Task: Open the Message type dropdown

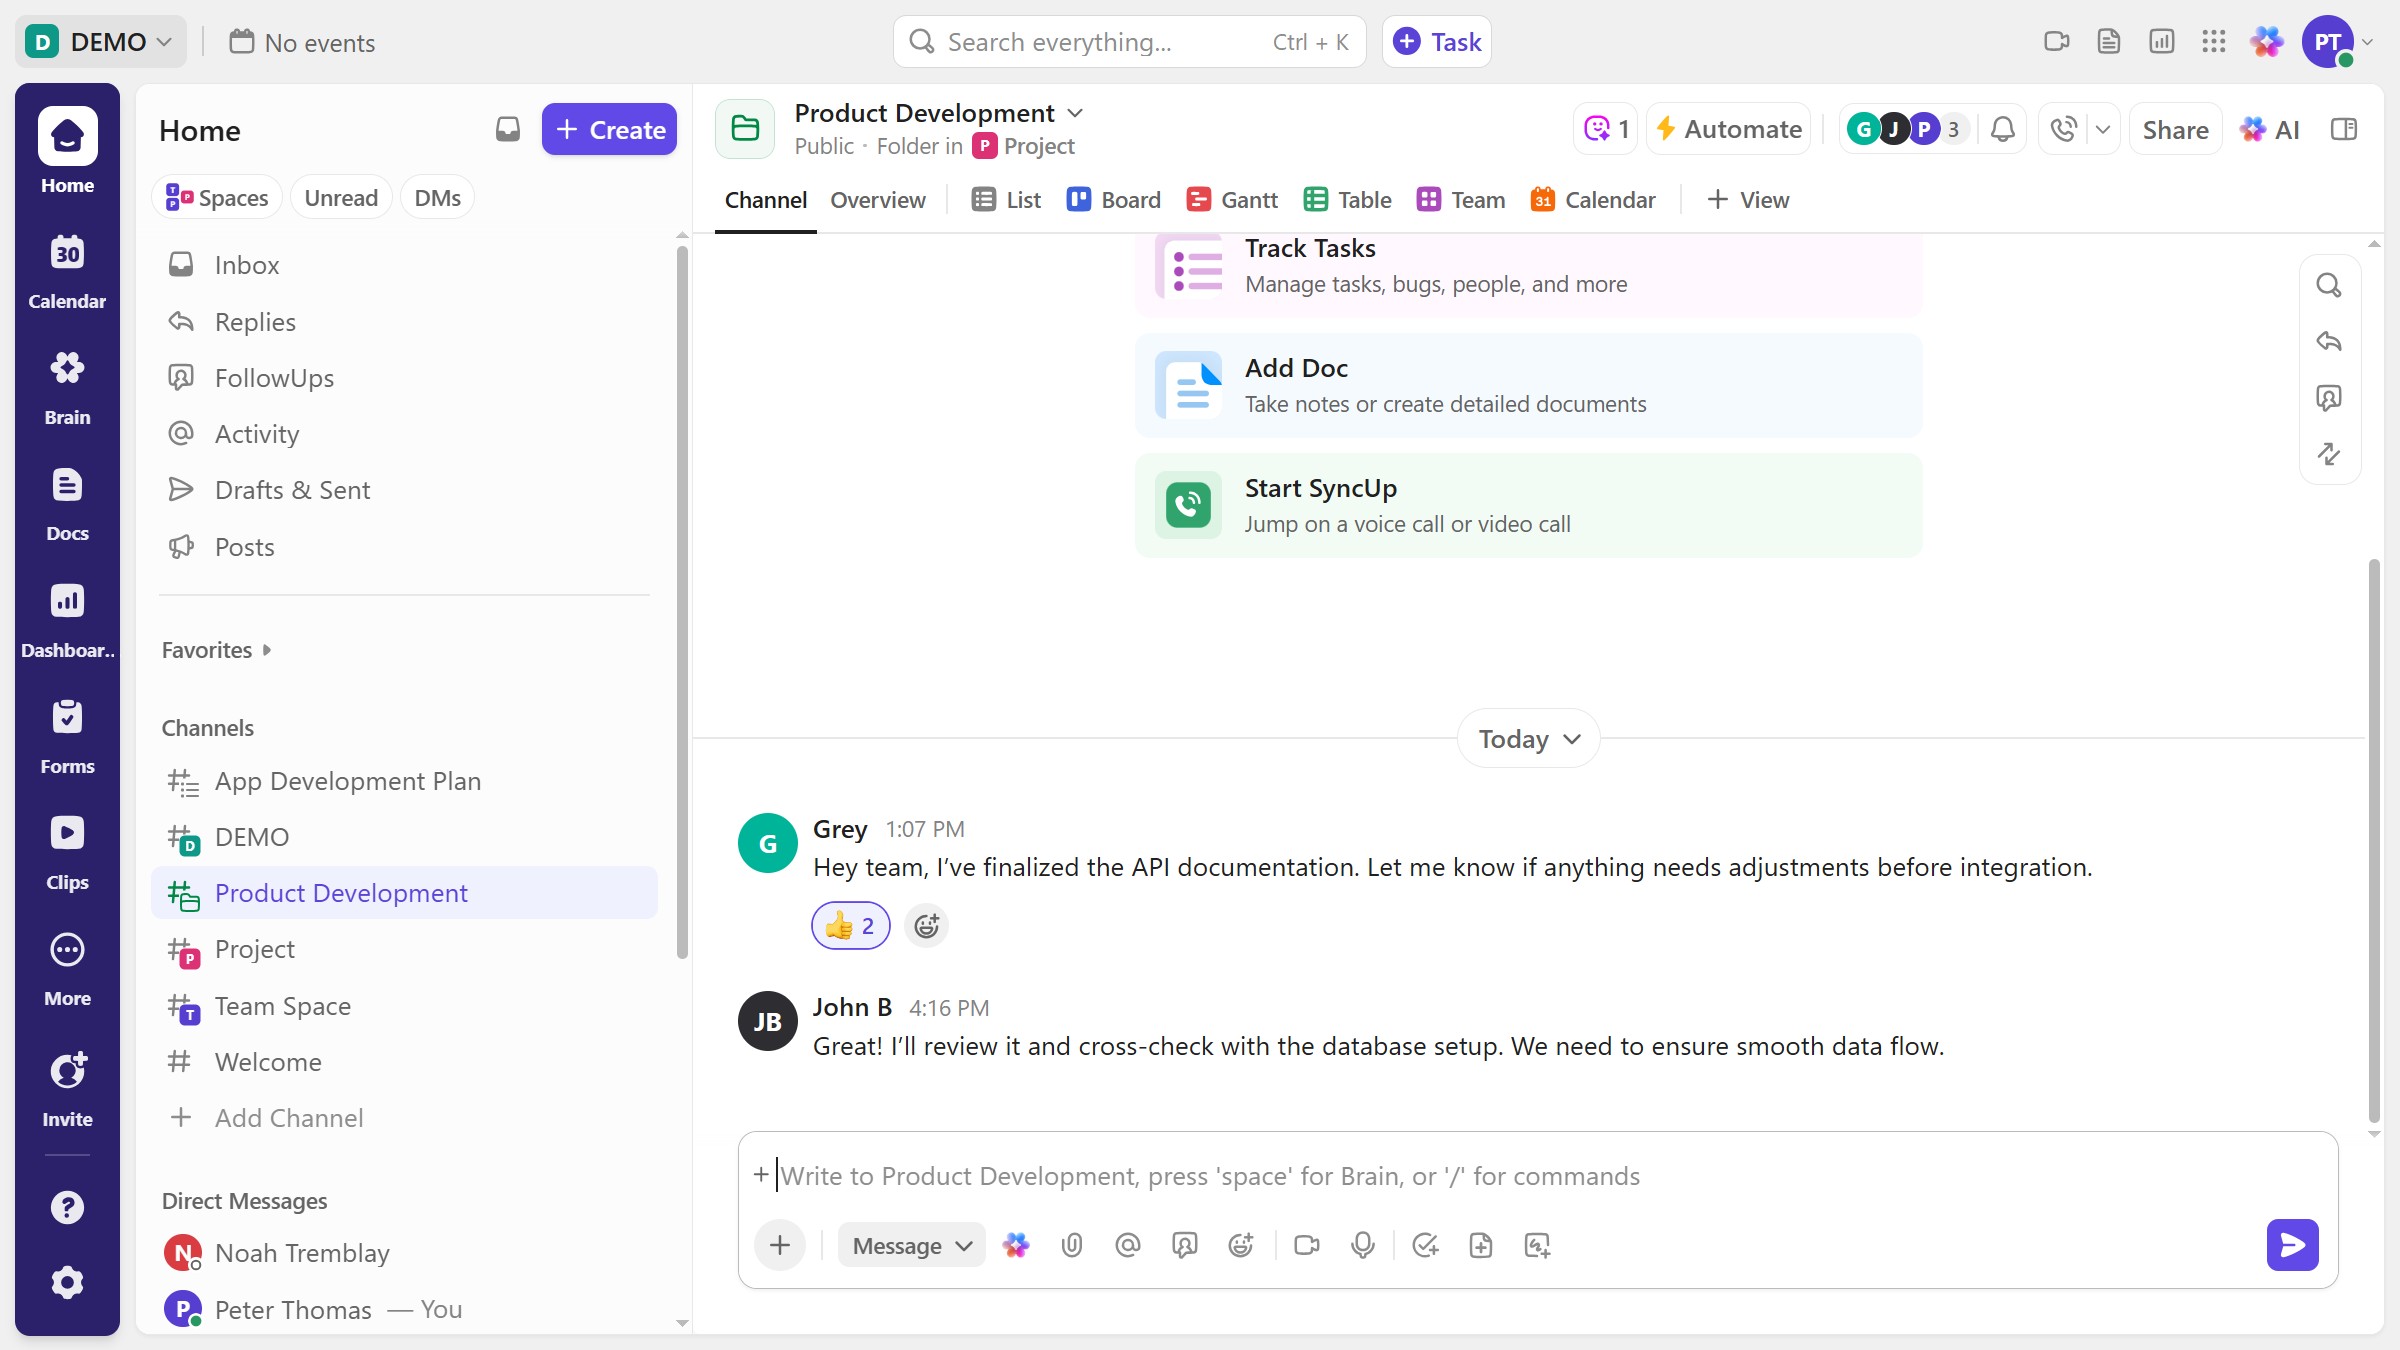Action: pyautogui.click(x=911, y=1245)
